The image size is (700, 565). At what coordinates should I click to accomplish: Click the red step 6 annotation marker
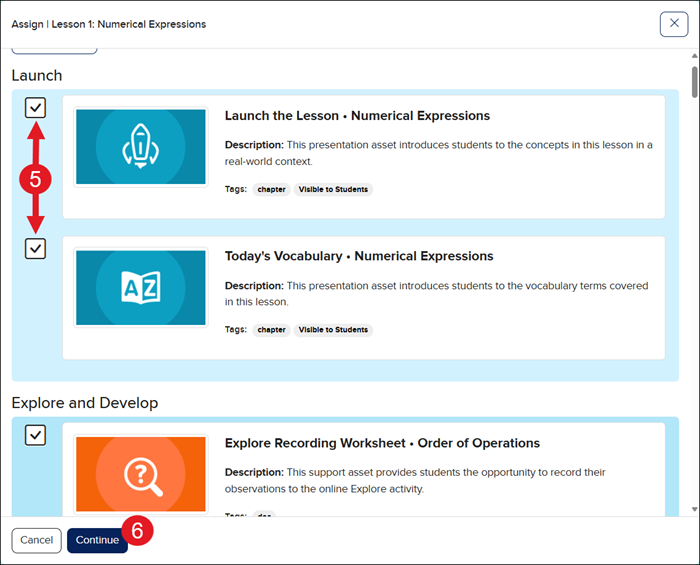tap(138, 531)
